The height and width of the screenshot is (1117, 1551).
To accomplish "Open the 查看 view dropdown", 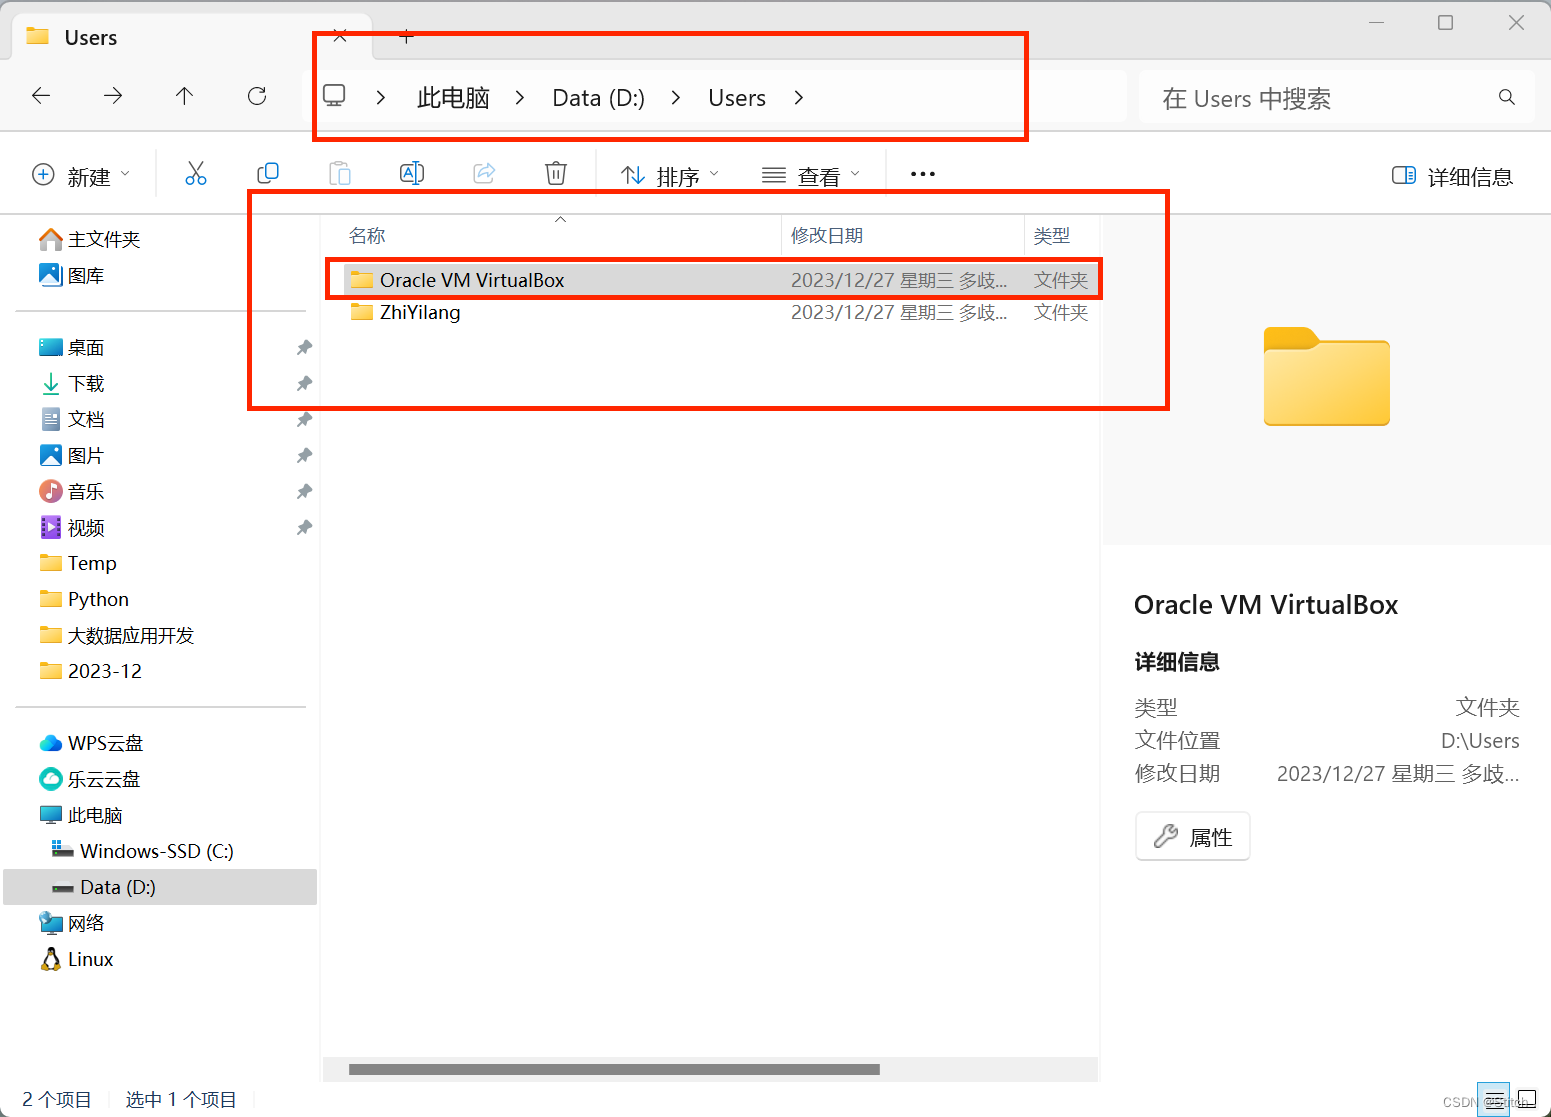I will (811, 176).
